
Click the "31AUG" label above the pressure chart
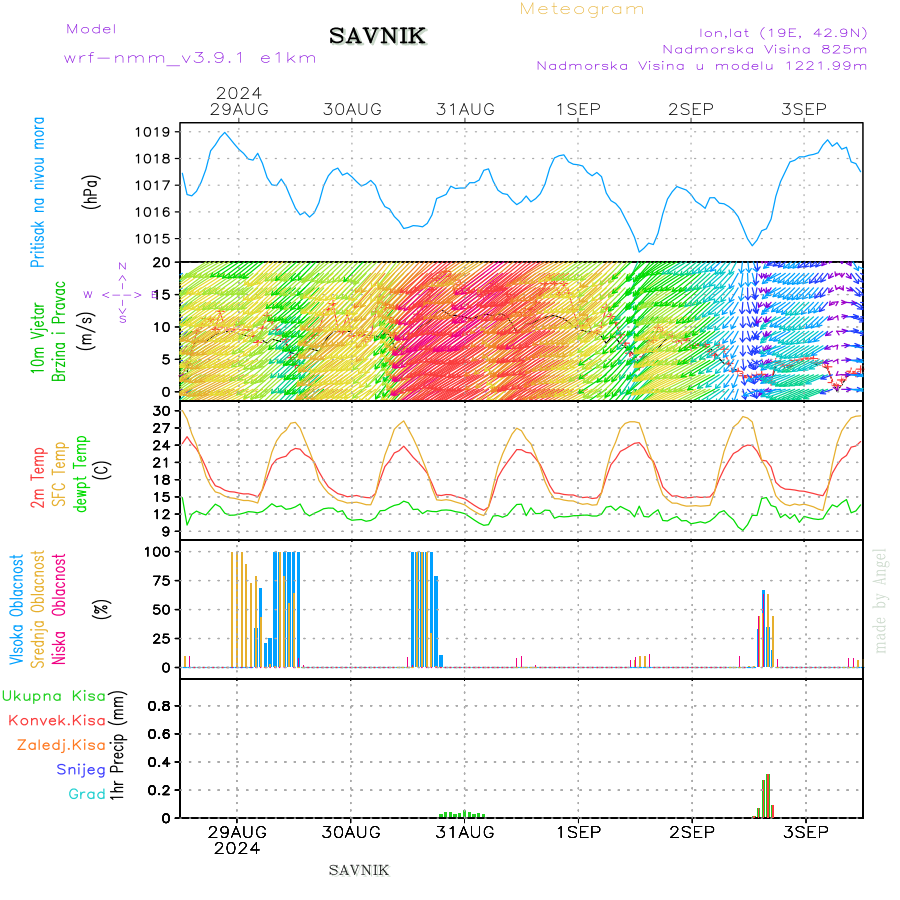(x=465, y=109)
